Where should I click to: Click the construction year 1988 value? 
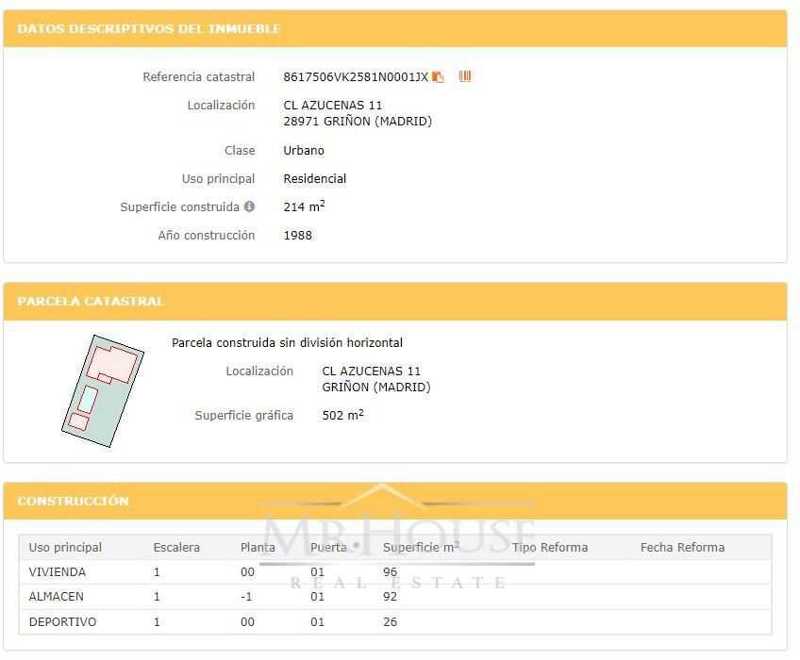[298, 236]
